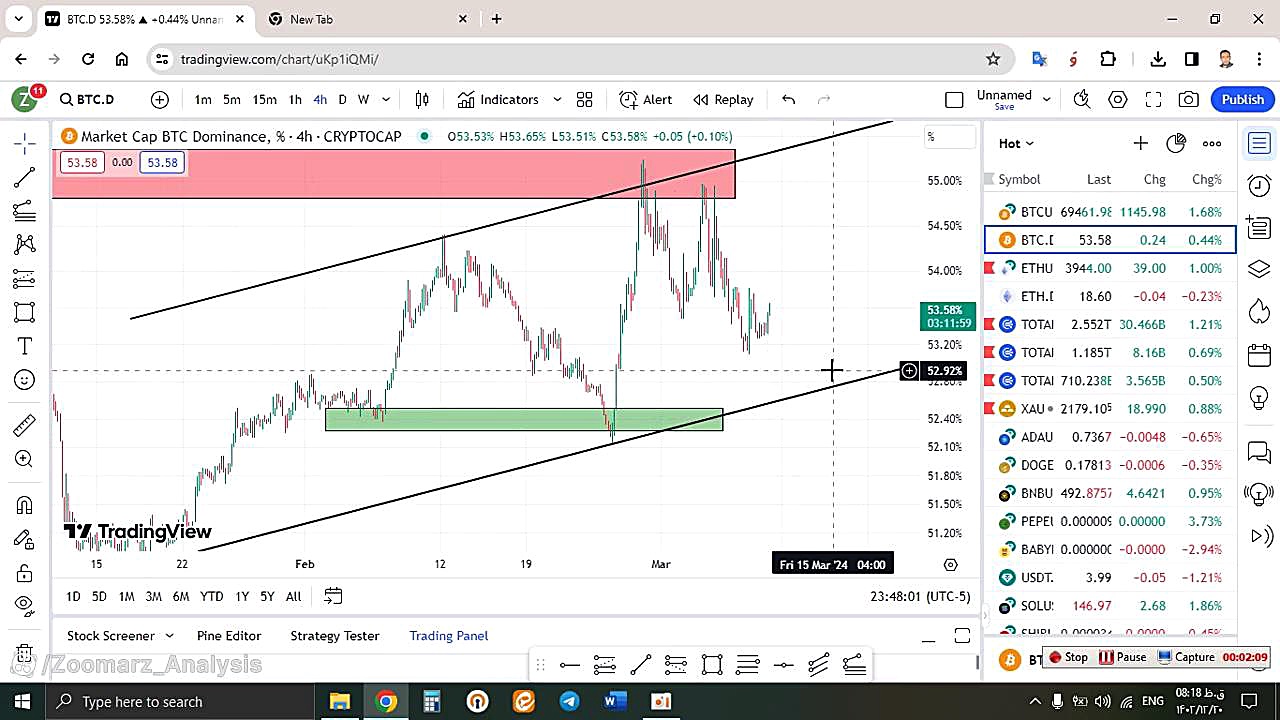1280x720 pixels.
Task: Select the Text annotation tool
Action: (25, 346)
